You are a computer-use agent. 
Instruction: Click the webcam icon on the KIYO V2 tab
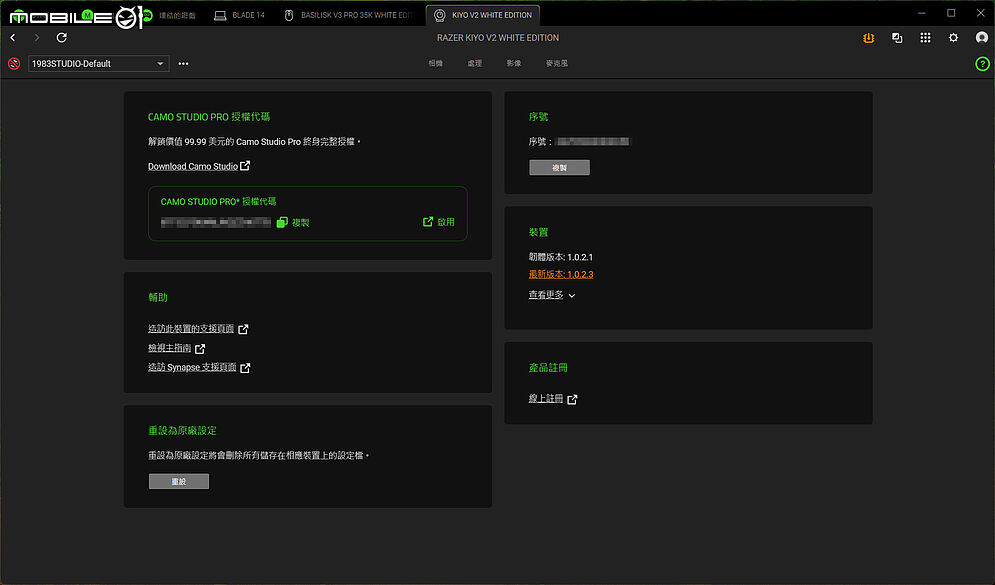439,15
